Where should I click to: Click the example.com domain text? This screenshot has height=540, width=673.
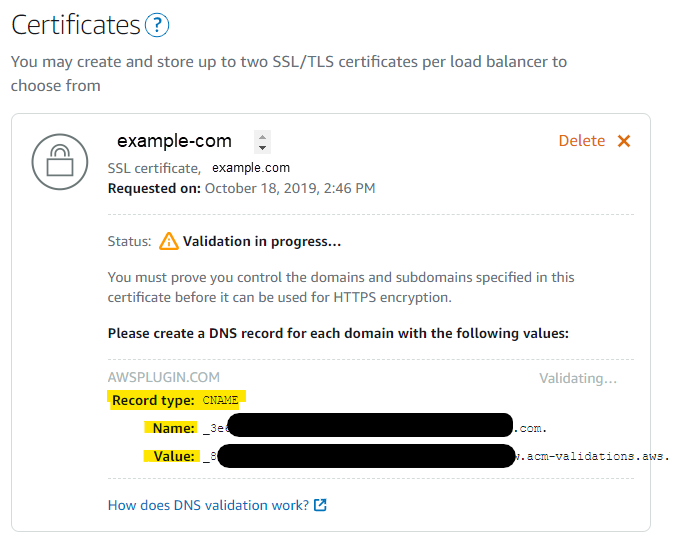[x=251, y=168]
